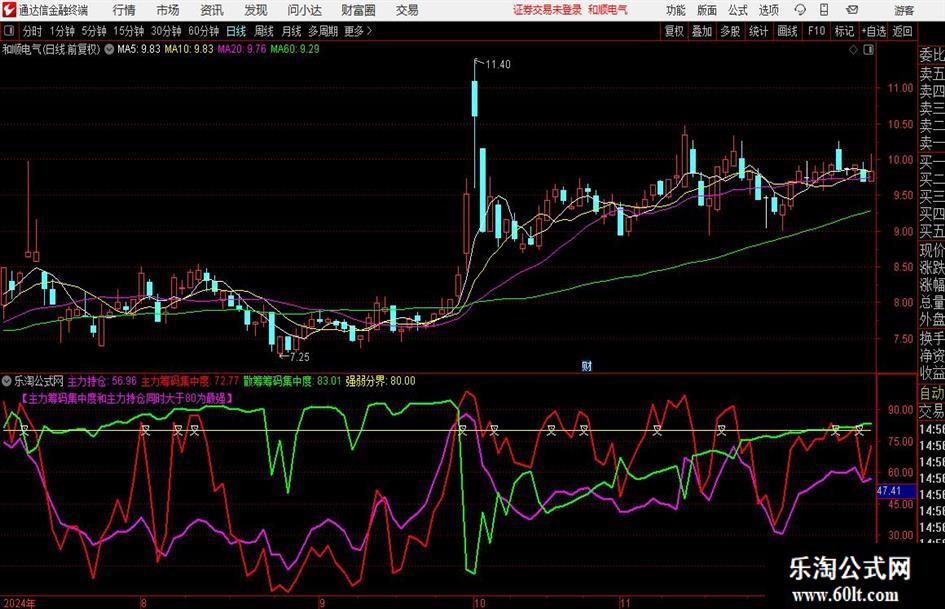Click the 主力筹码集中度: 72.77 value

pyautogui.click(x=190, y=381)
